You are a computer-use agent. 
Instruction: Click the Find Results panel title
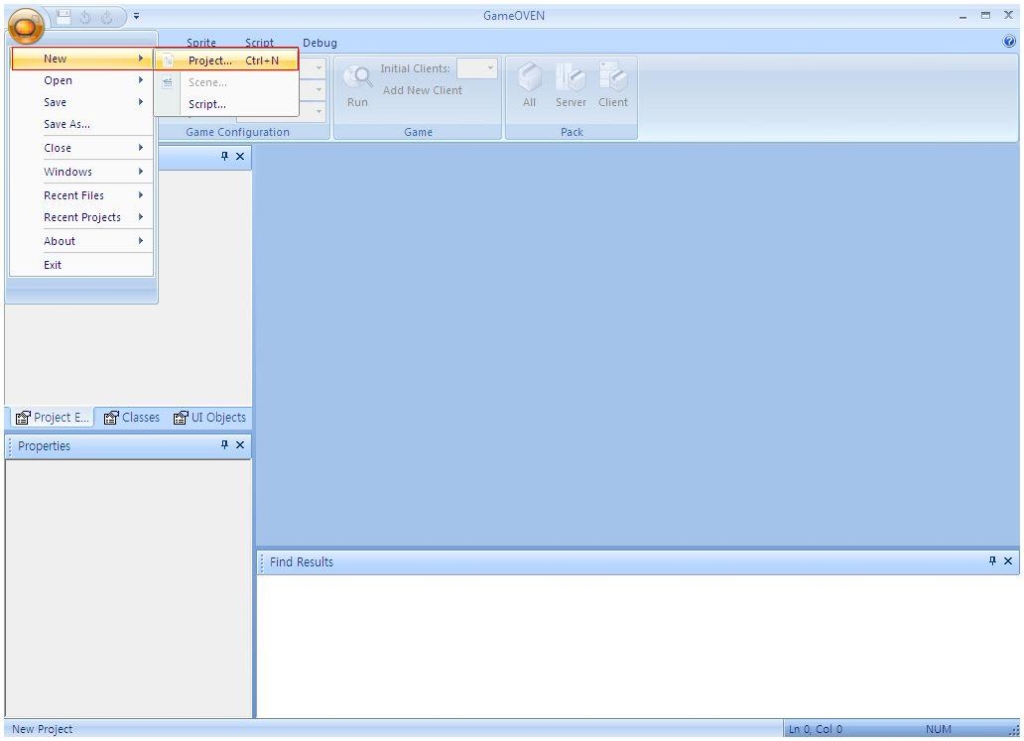coord(301,561)
